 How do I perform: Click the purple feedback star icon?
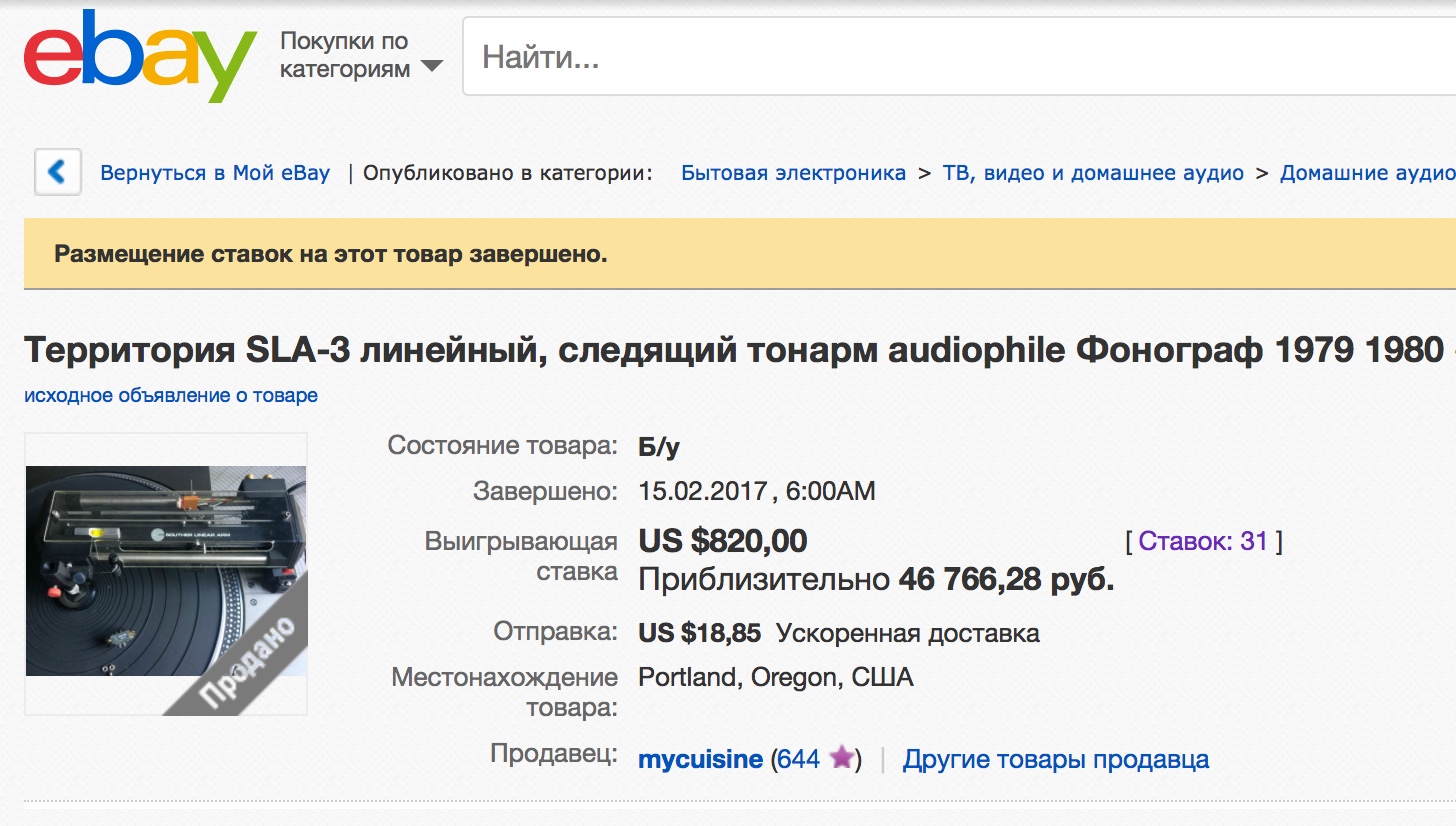(x=842, y=759)
